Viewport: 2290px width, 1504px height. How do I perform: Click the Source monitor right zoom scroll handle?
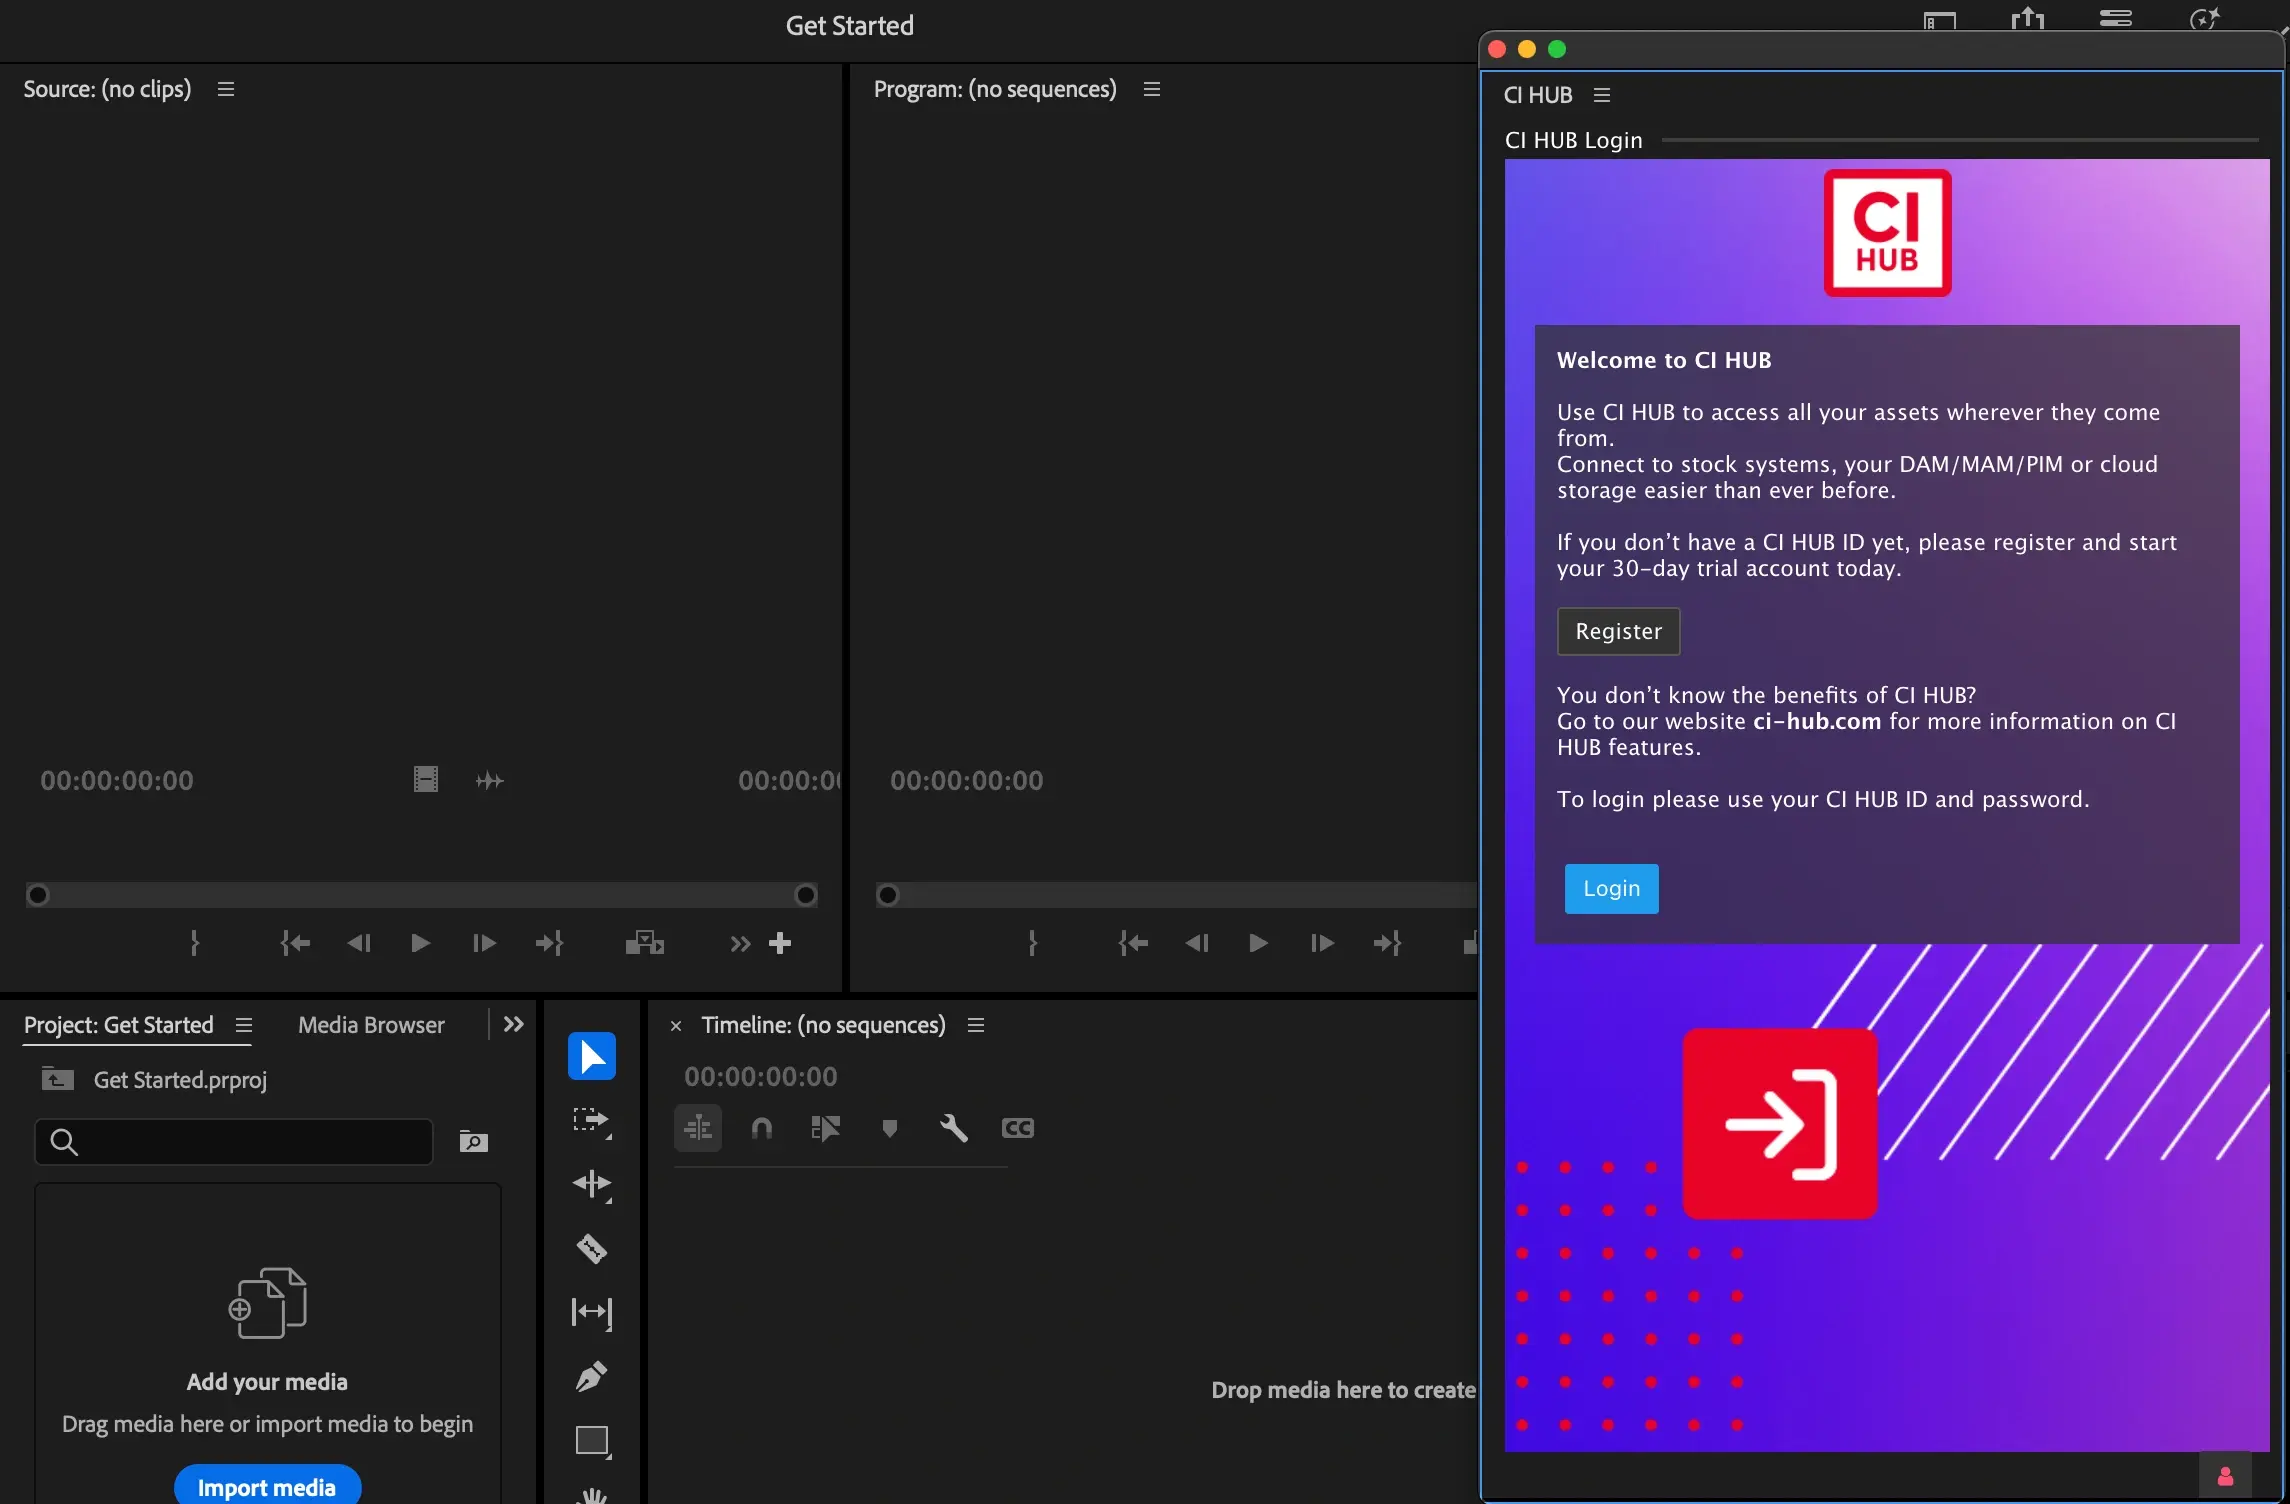click(x=806, y=895)
